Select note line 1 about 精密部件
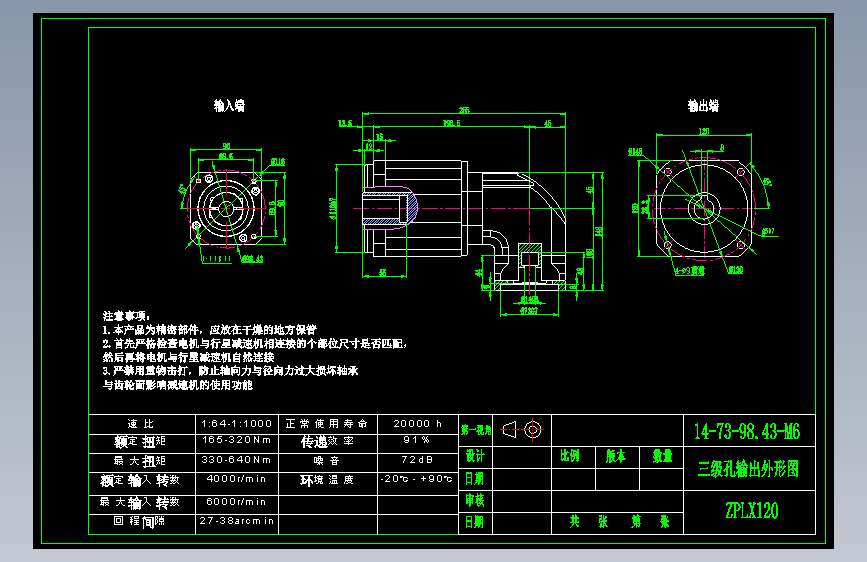 [210, 330]
